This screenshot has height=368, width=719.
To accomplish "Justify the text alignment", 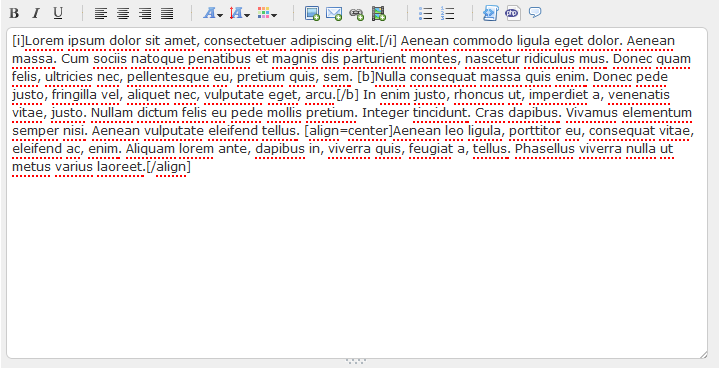I will [167, 13].
